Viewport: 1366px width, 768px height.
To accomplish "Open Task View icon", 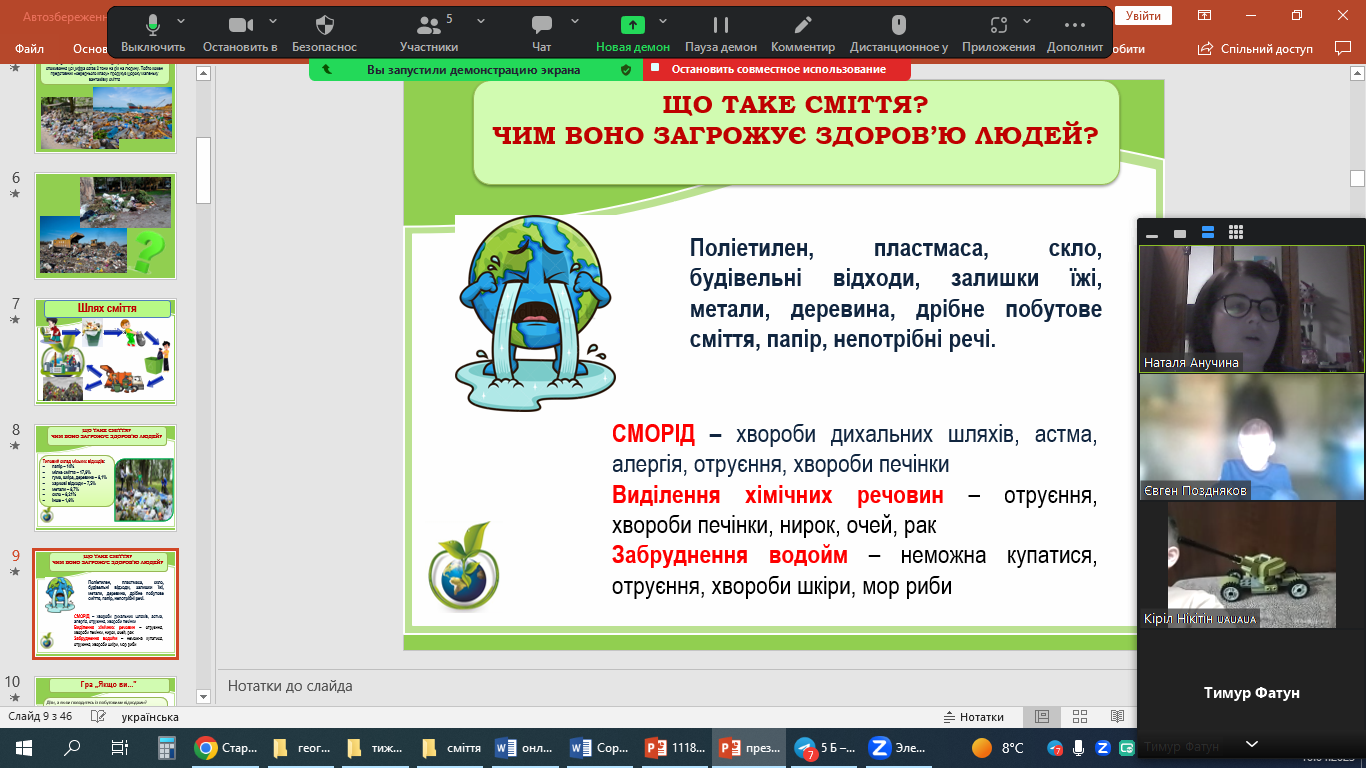I will click(x=119, y=747).
